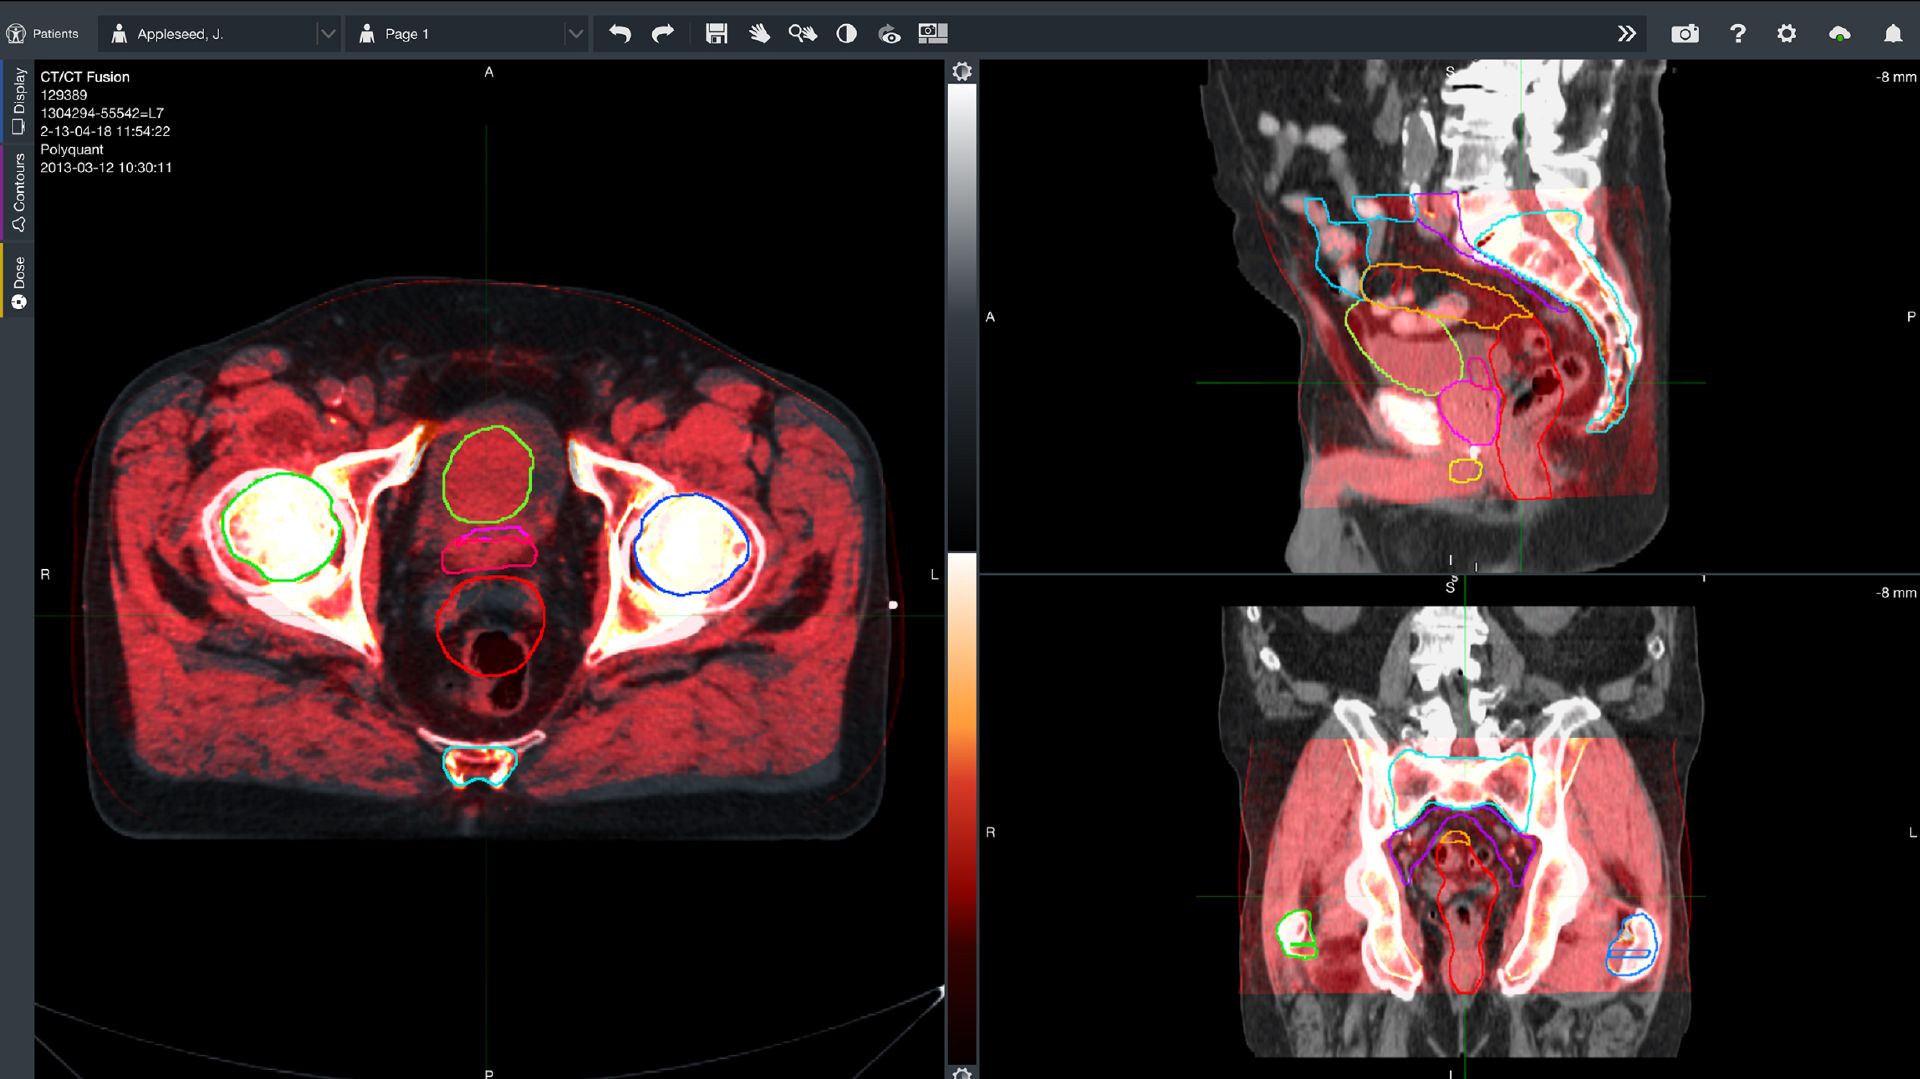1920x1079 pixels.
Task: Open the application settings gear
Action: point(1788,33)
